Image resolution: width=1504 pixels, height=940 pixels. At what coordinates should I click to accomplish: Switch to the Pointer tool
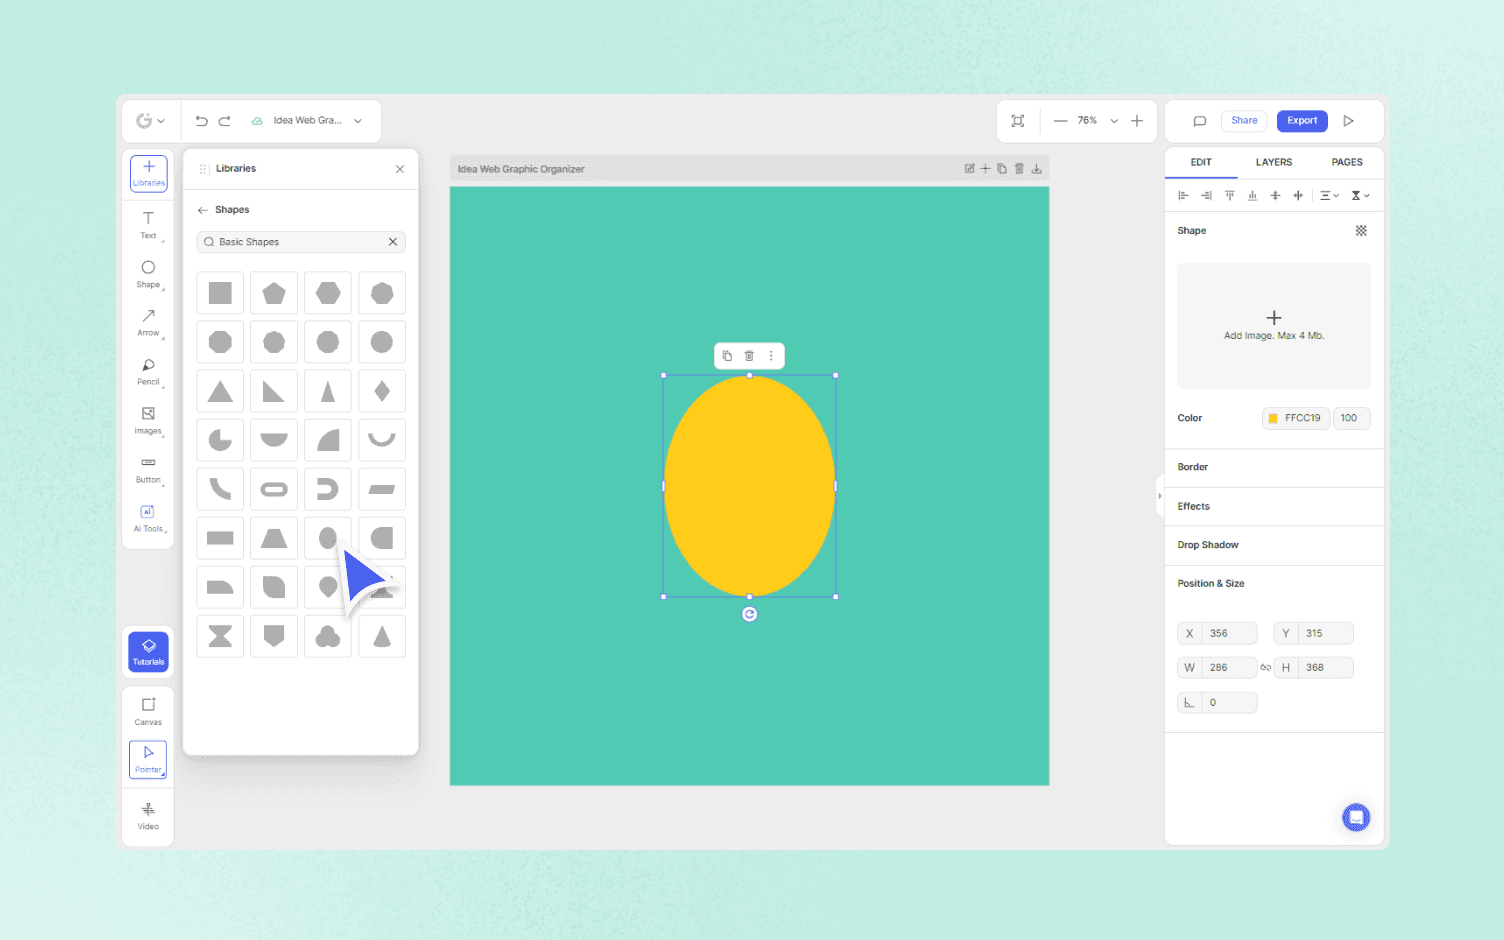(x=148, y=760)
